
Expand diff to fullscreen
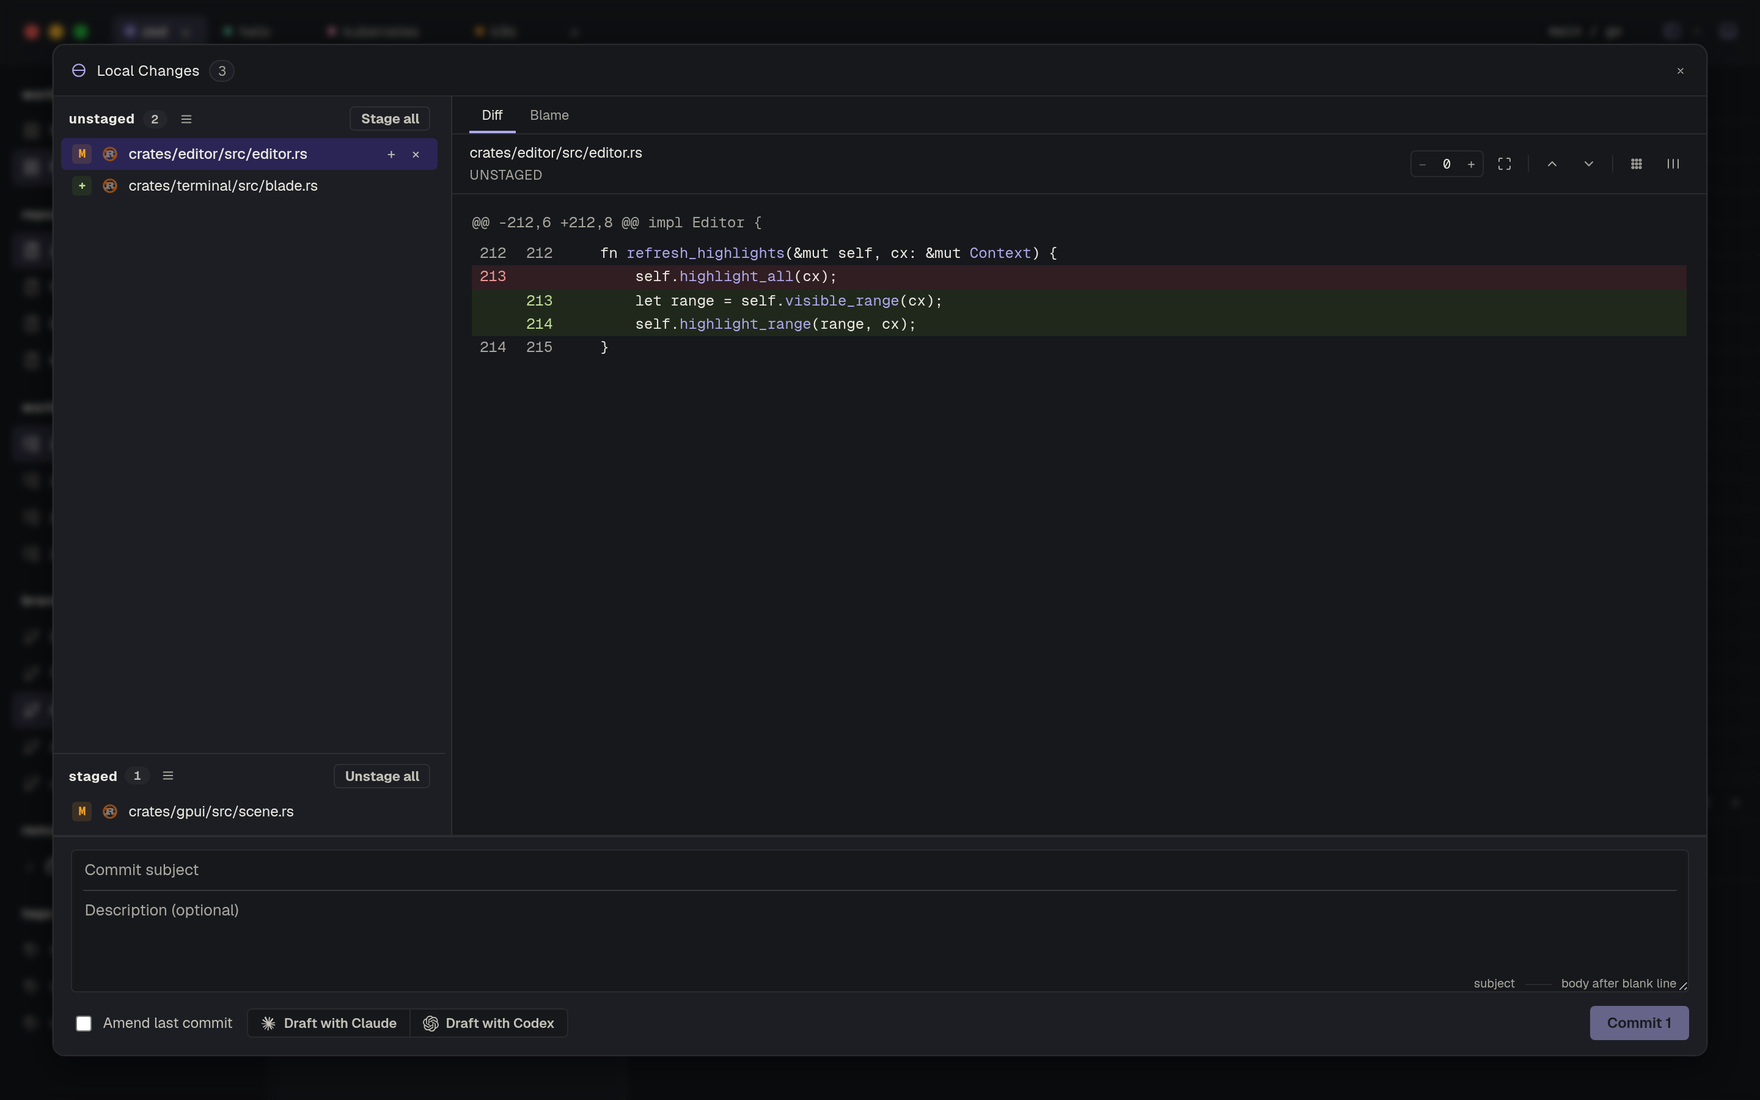1504,164
